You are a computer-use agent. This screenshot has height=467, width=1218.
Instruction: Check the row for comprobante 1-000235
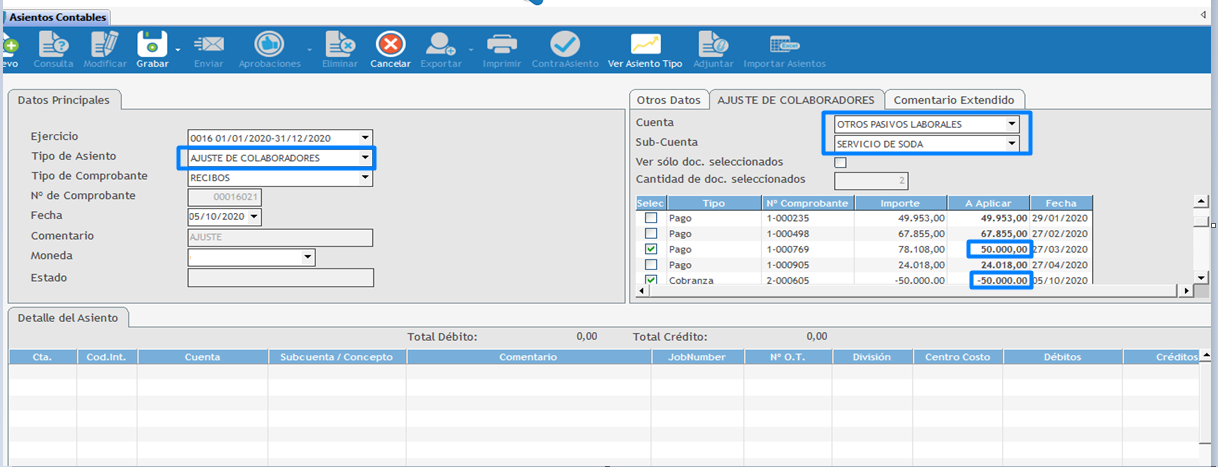651,218
